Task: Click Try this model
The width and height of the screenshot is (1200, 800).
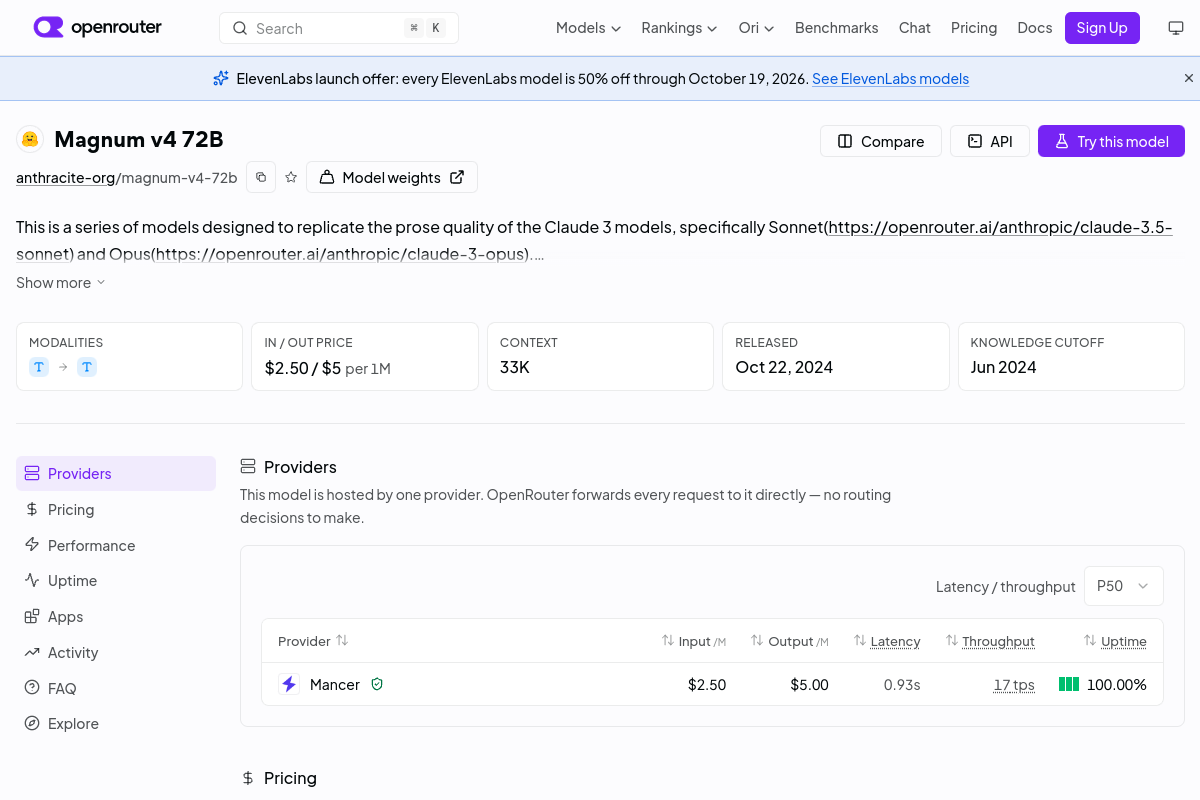Action: click(x=1111, y=141)
